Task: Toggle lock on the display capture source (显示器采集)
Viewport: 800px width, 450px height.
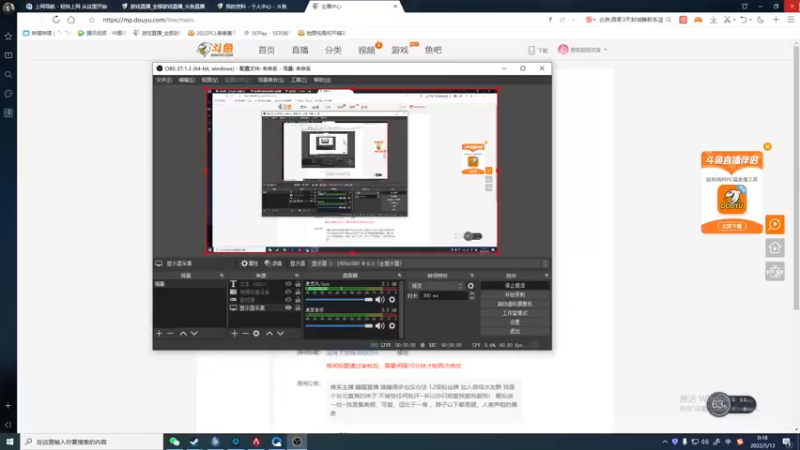Action: [297, 308]
